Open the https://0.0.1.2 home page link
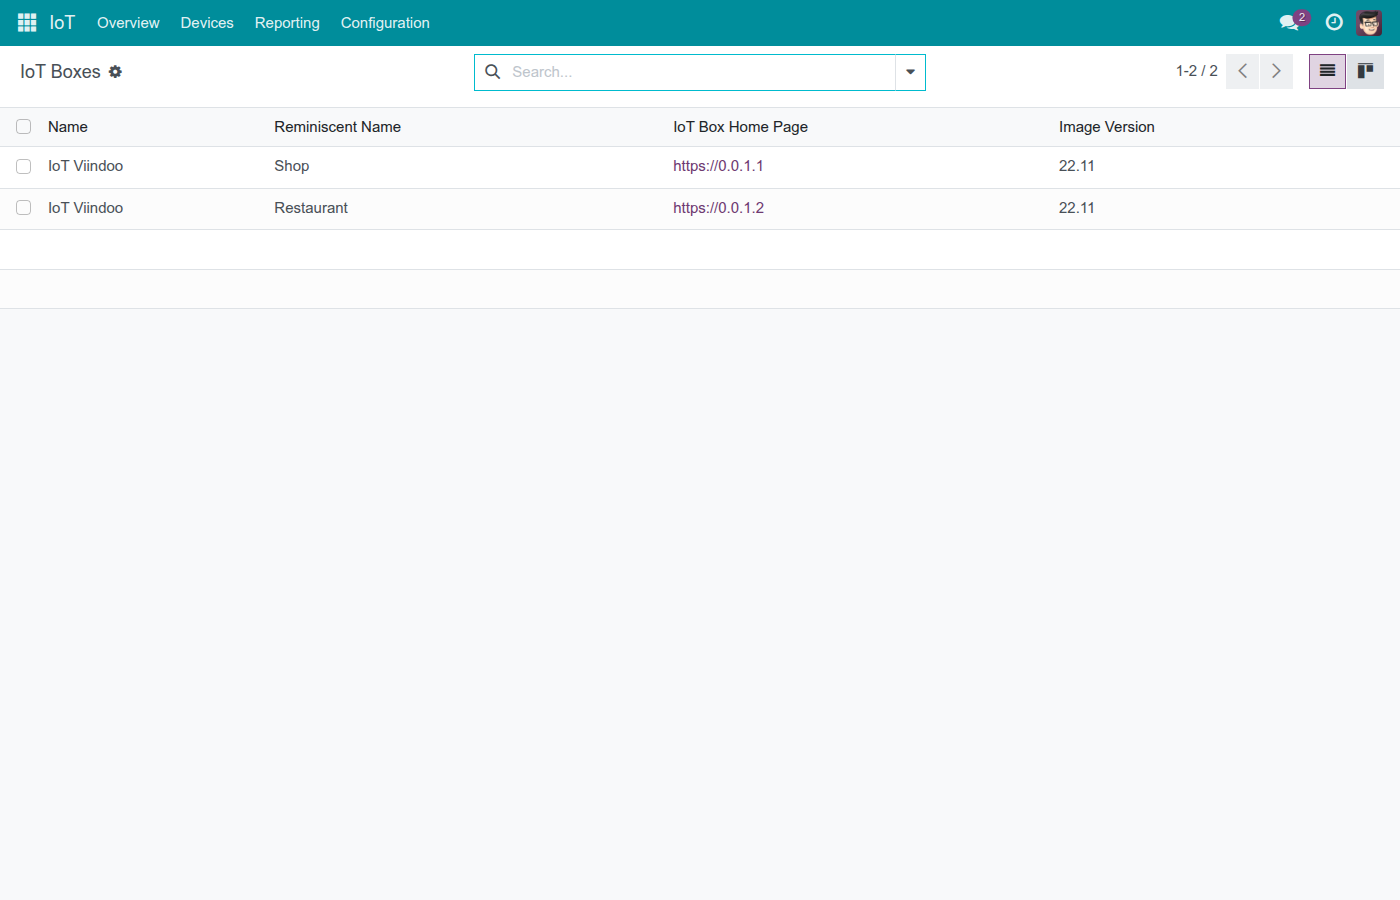Screen dimensions: 1400x900 click(x=718, y=208)
